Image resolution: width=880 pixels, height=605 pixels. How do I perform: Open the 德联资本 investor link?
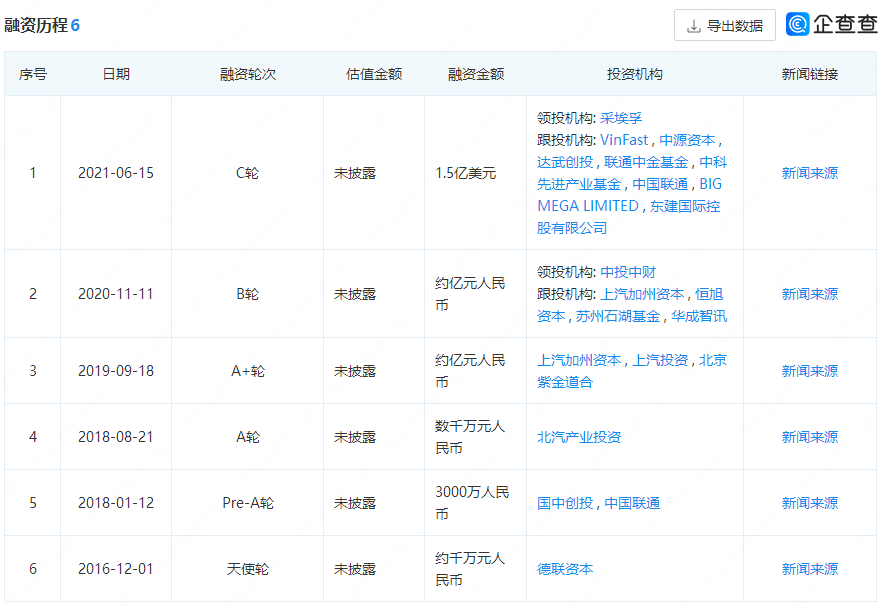[x=565, y=569]
